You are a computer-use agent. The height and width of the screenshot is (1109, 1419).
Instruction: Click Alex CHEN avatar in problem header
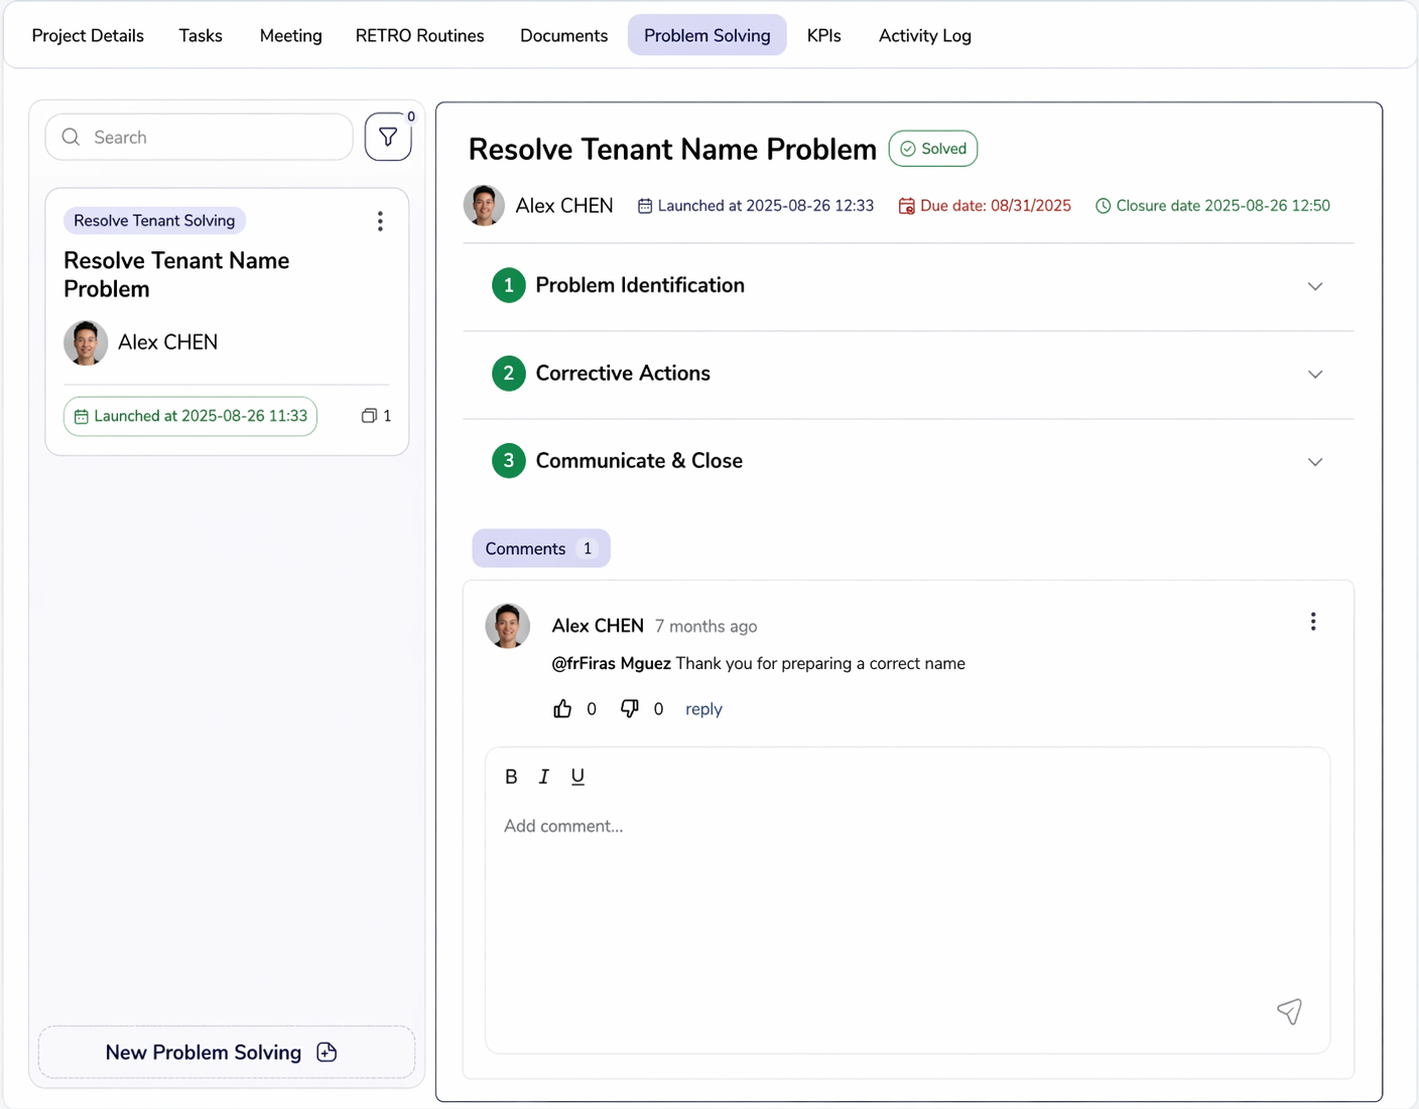(x=484, y=206)
